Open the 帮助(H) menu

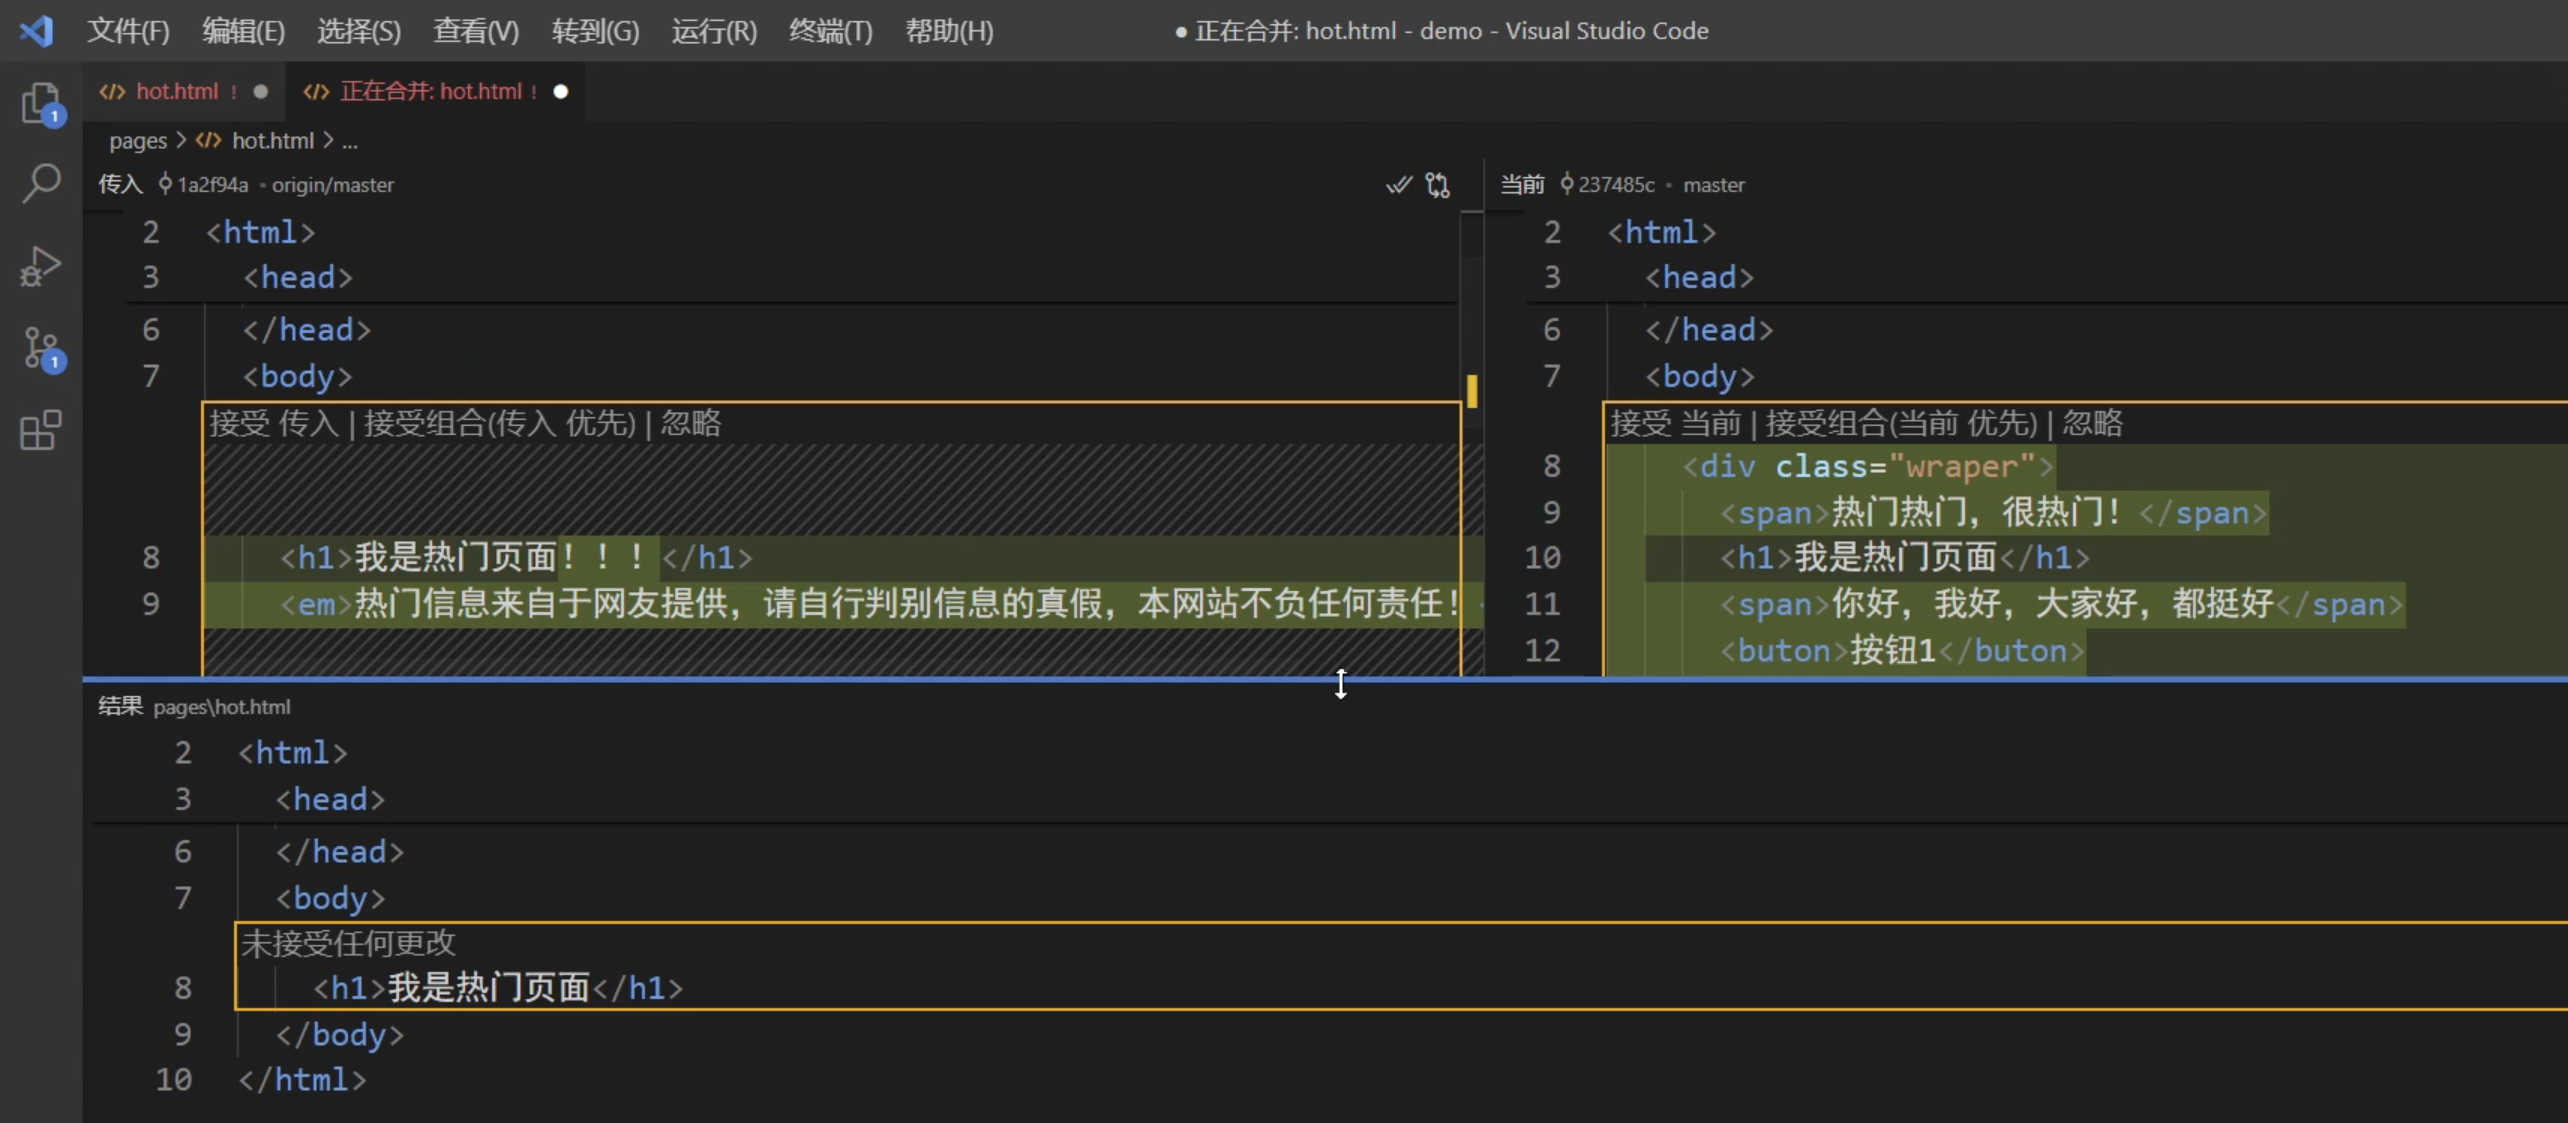pyautogui.click(x=949, y=30)
